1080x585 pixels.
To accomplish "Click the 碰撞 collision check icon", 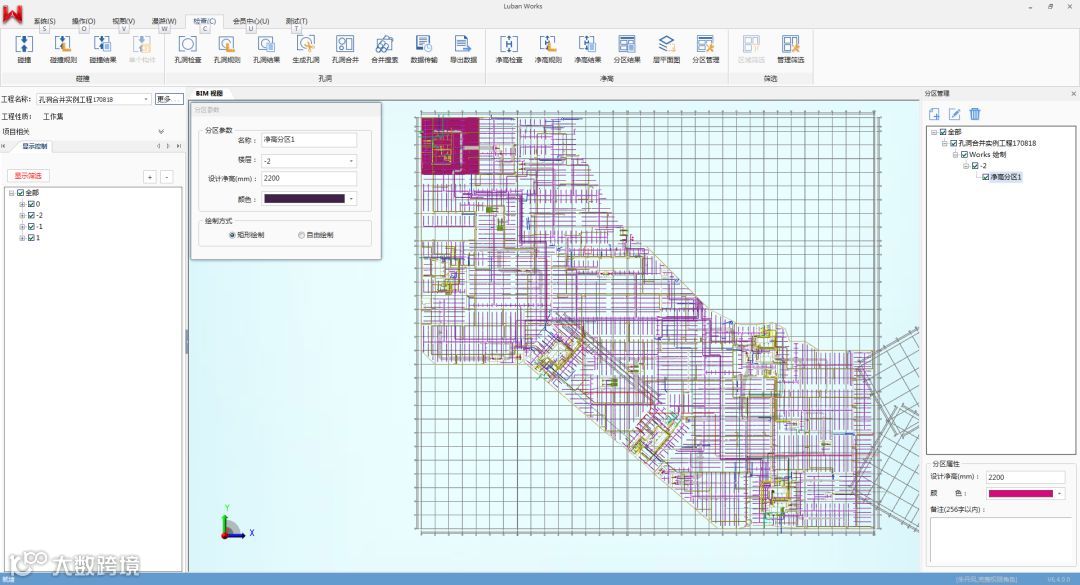I will (24, 48).
